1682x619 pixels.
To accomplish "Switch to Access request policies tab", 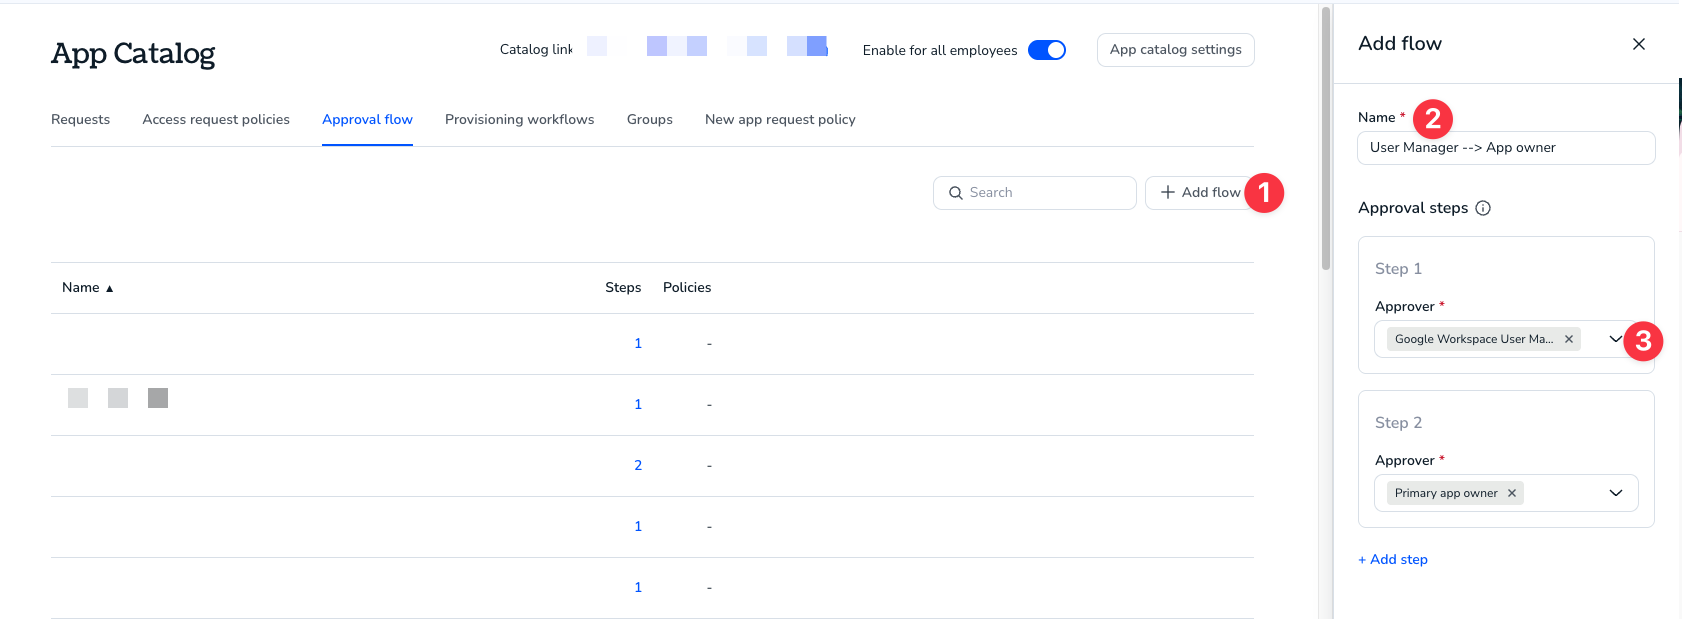I will pos(216,119).
